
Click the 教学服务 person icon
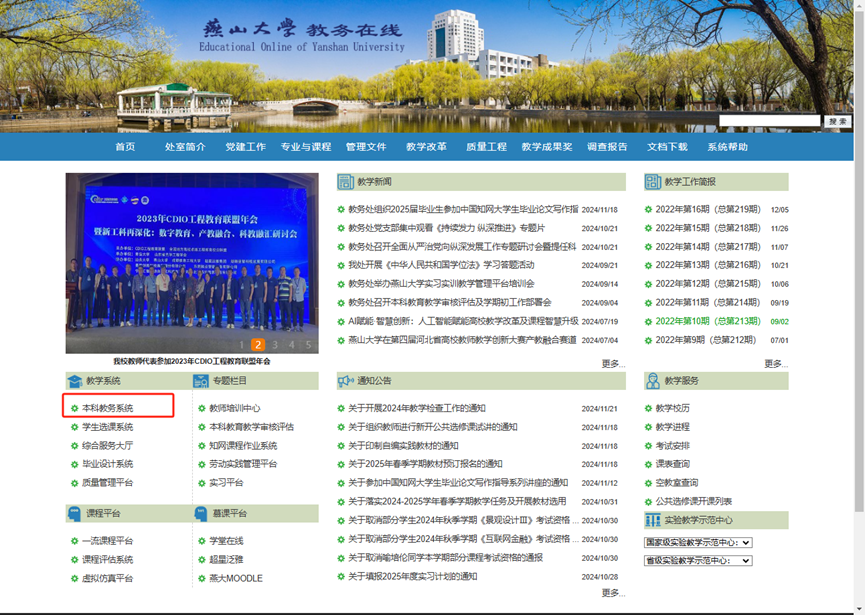653,381
